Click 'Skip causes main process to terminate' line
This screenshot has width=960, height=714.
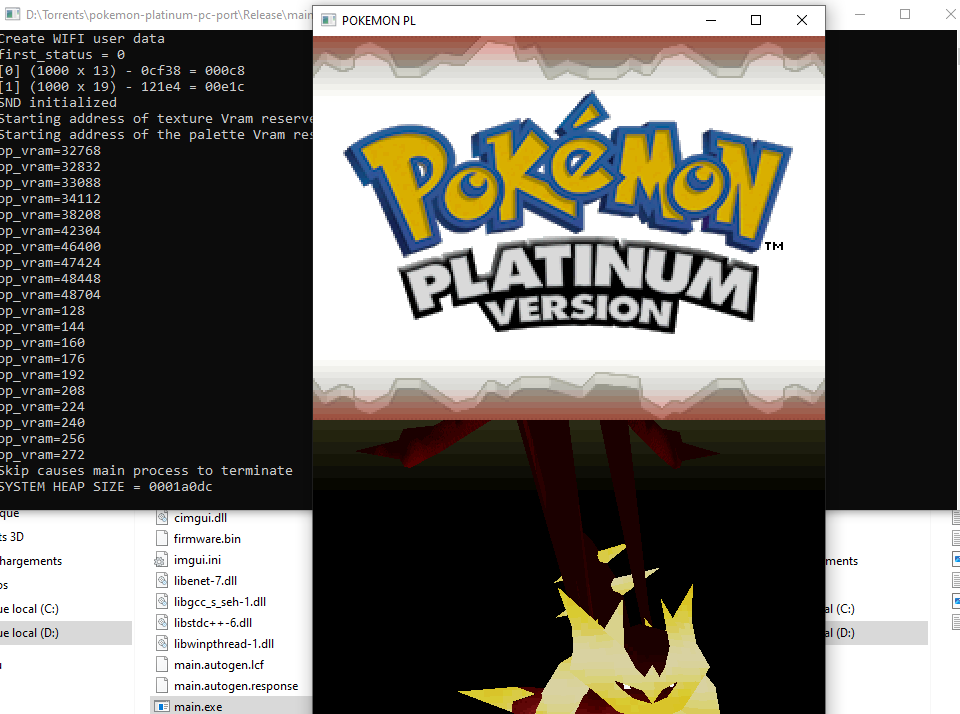coord(146,471)
